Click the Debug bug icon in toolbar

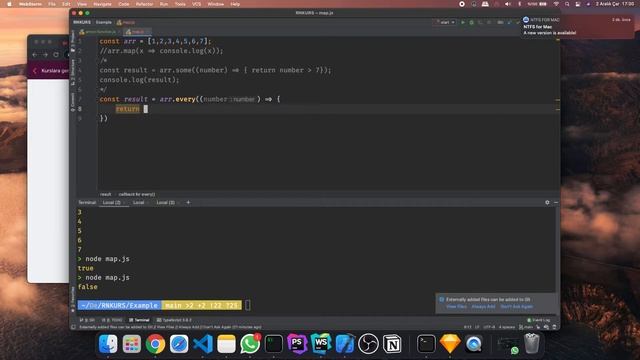tap(471, 22)
